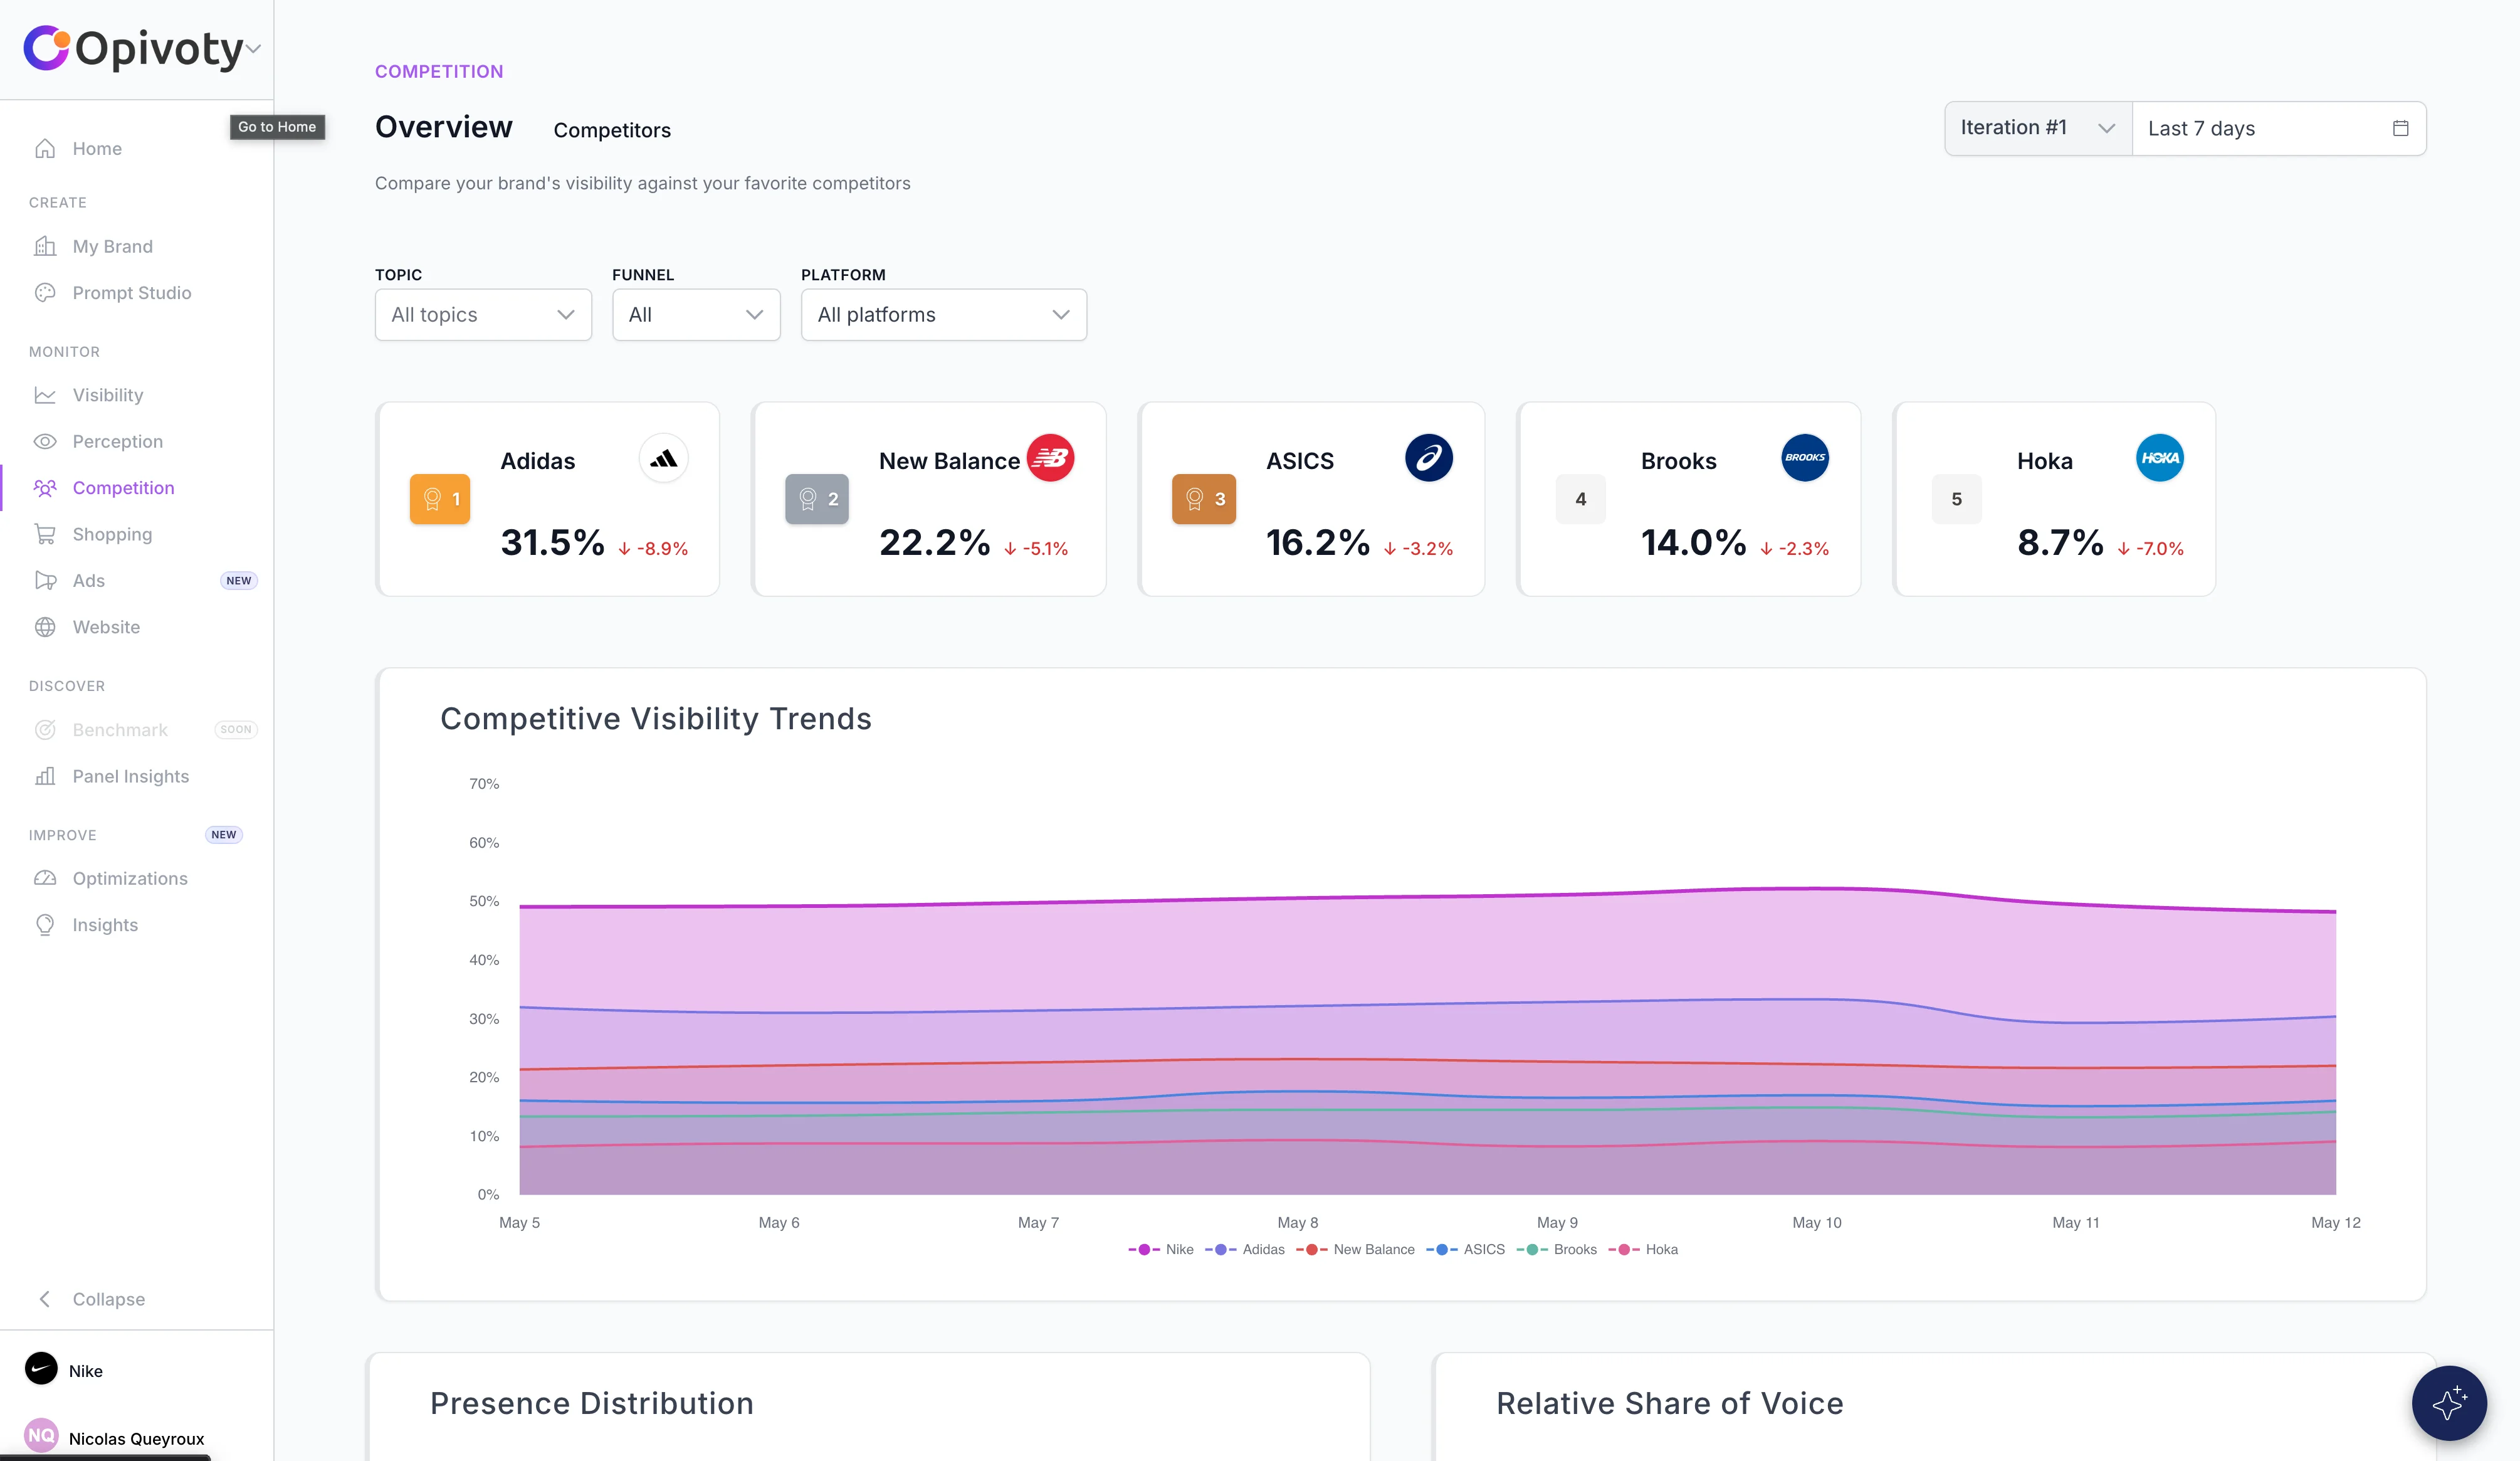Click the Insights lightbulb icon
The width and height of the screenshot is (2520, 1461).
tap(45, 925)
